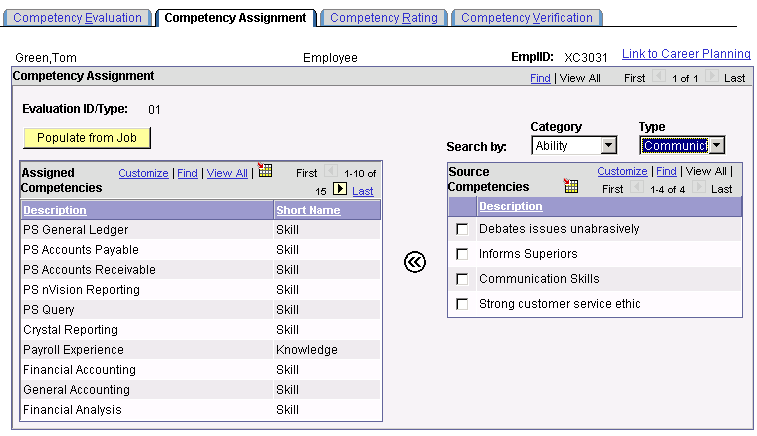
Task: Tick the Informs Superiors checkbox
Action: click(462, 254)
